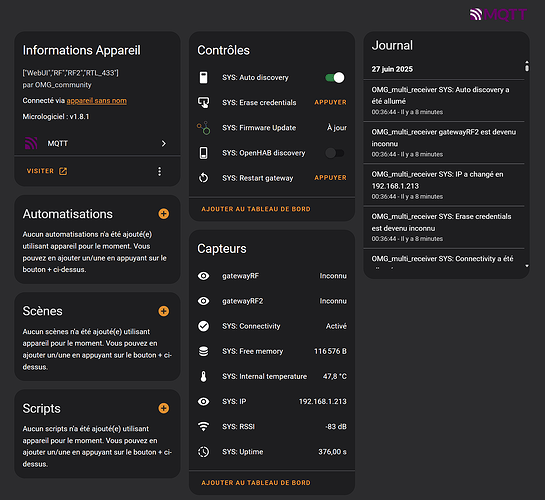
Task: Open the SYS: Free memory sensor row
Action: click(x=272, y=351)
